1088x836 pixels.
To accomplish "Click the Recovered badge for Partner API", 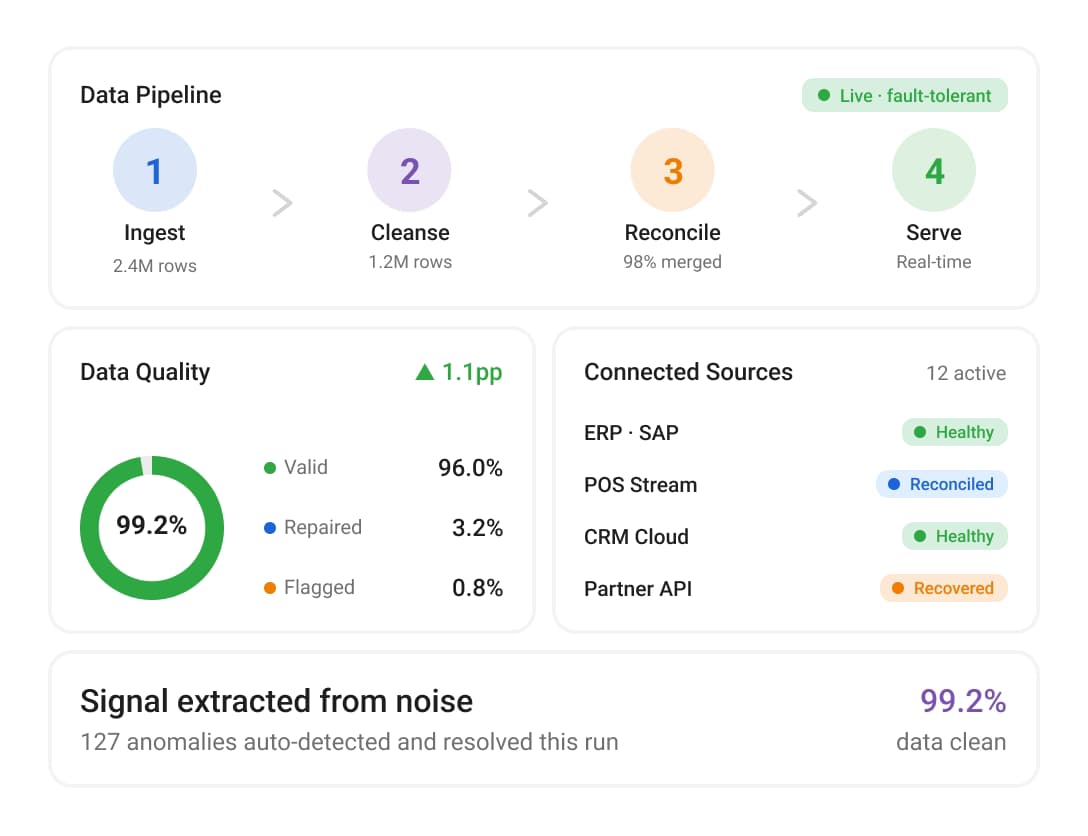I will point(944,588).
